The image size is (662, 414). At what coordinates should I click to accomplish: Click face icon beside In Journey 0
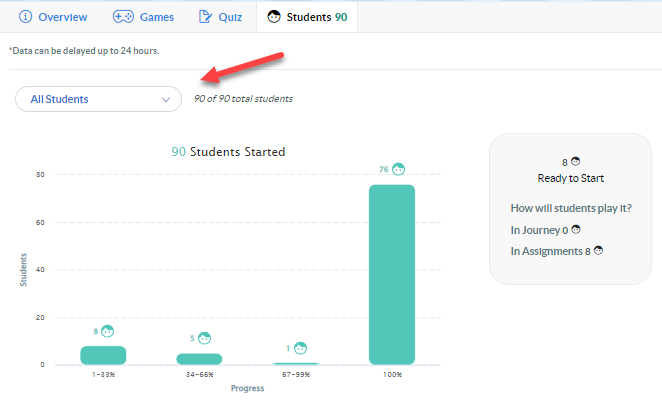(x=576, y=230)
